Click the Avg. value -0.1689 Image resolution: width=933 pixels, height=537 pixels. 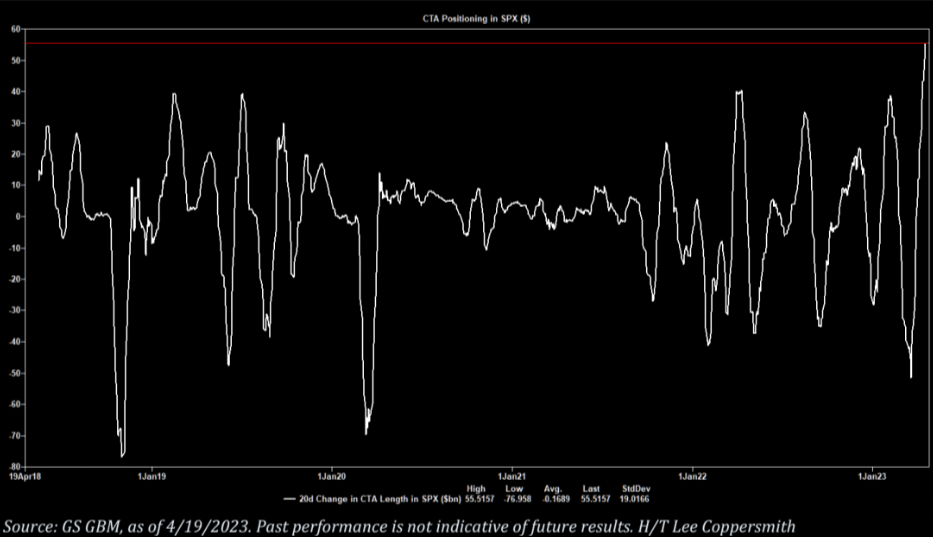pos(556,499)
